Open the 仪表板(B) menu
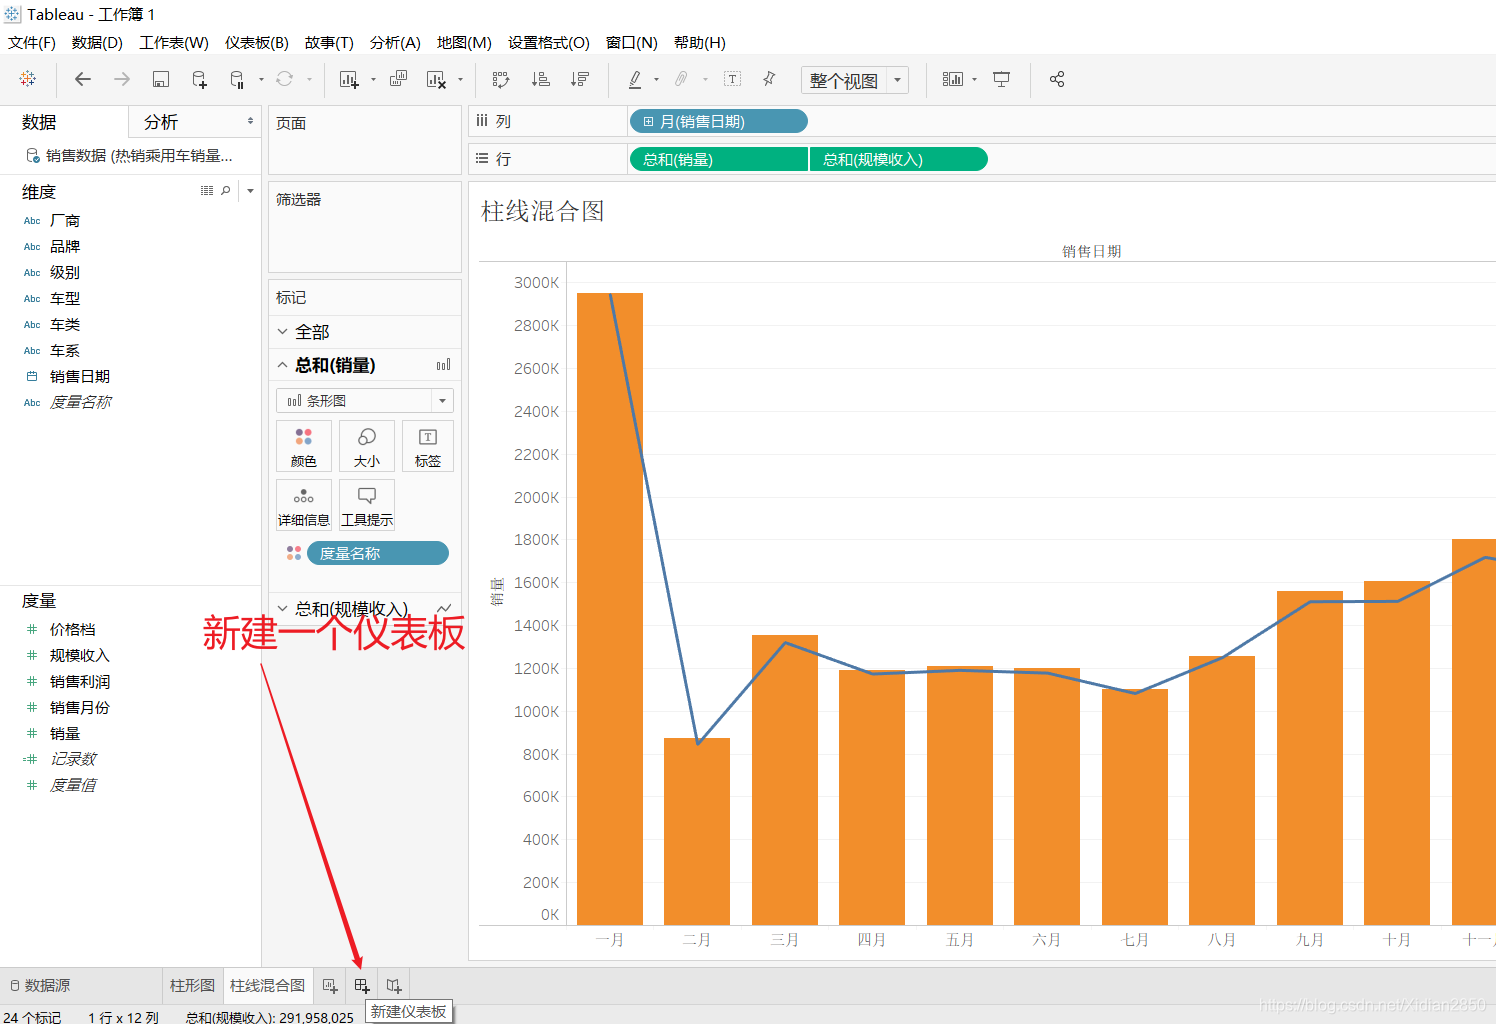Image resolution: width=1496 pixels, height=1024 pixels. 257,42
